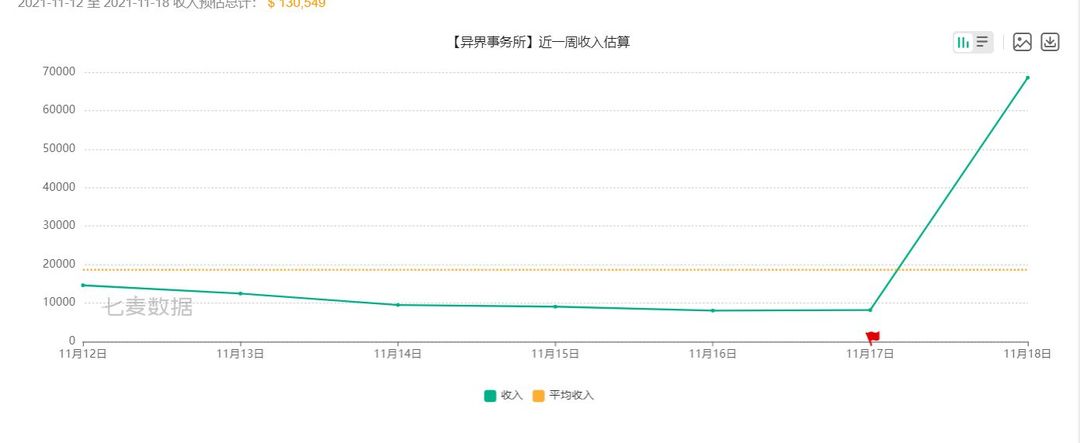Save the chart as an image
This screenshot has width=1080, height=443.
click(x=1022, y=42)
